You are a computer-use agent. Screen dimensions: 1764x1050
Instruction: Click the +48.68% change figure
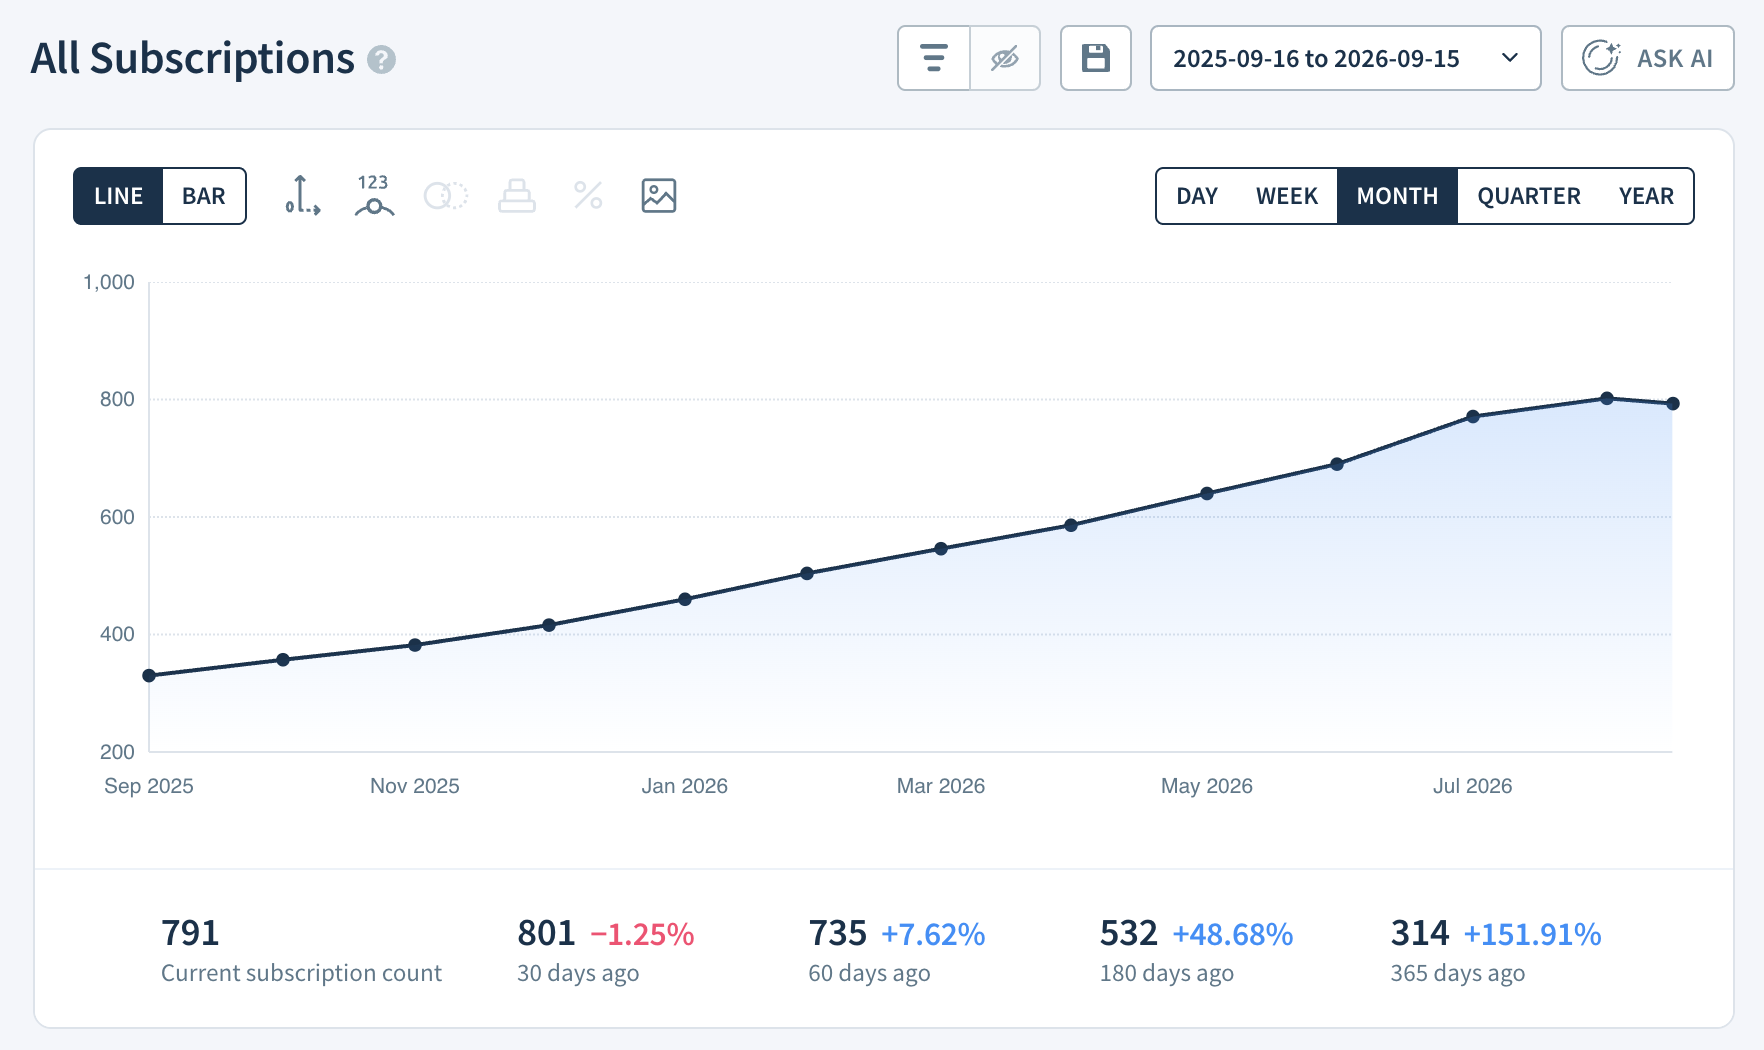click(x=1232, y=934)
